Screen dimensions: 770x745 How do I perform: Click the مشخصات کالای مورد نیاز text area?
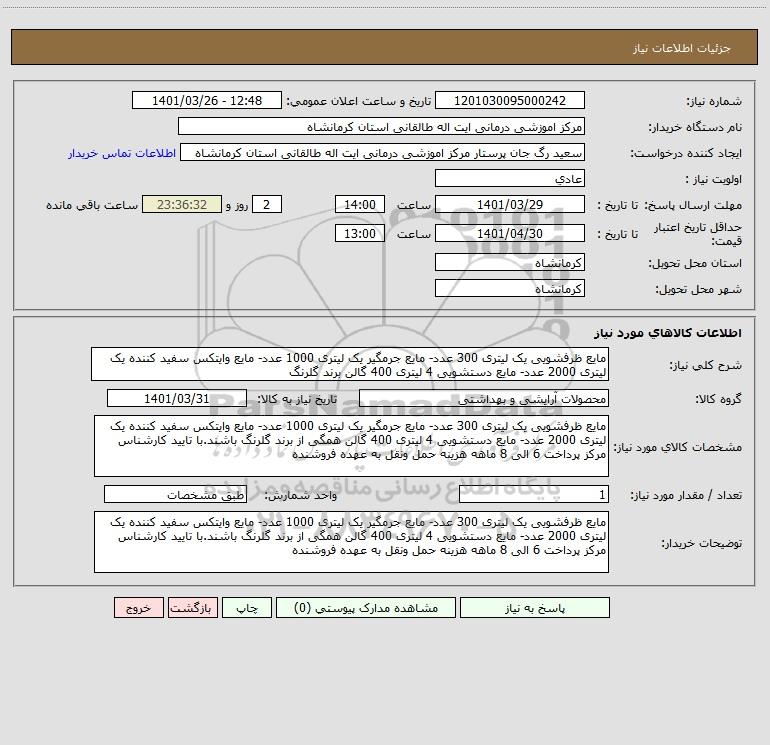351,446
